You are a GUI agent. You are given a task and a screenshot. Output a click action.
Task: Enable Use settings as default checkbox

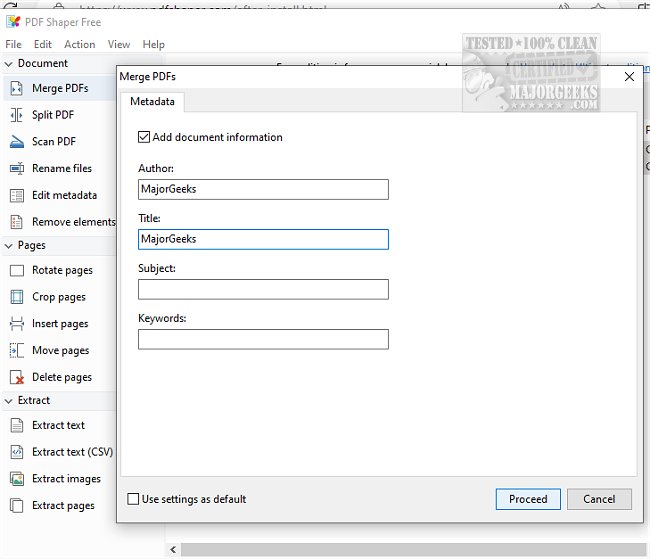(x=133, y=499)
